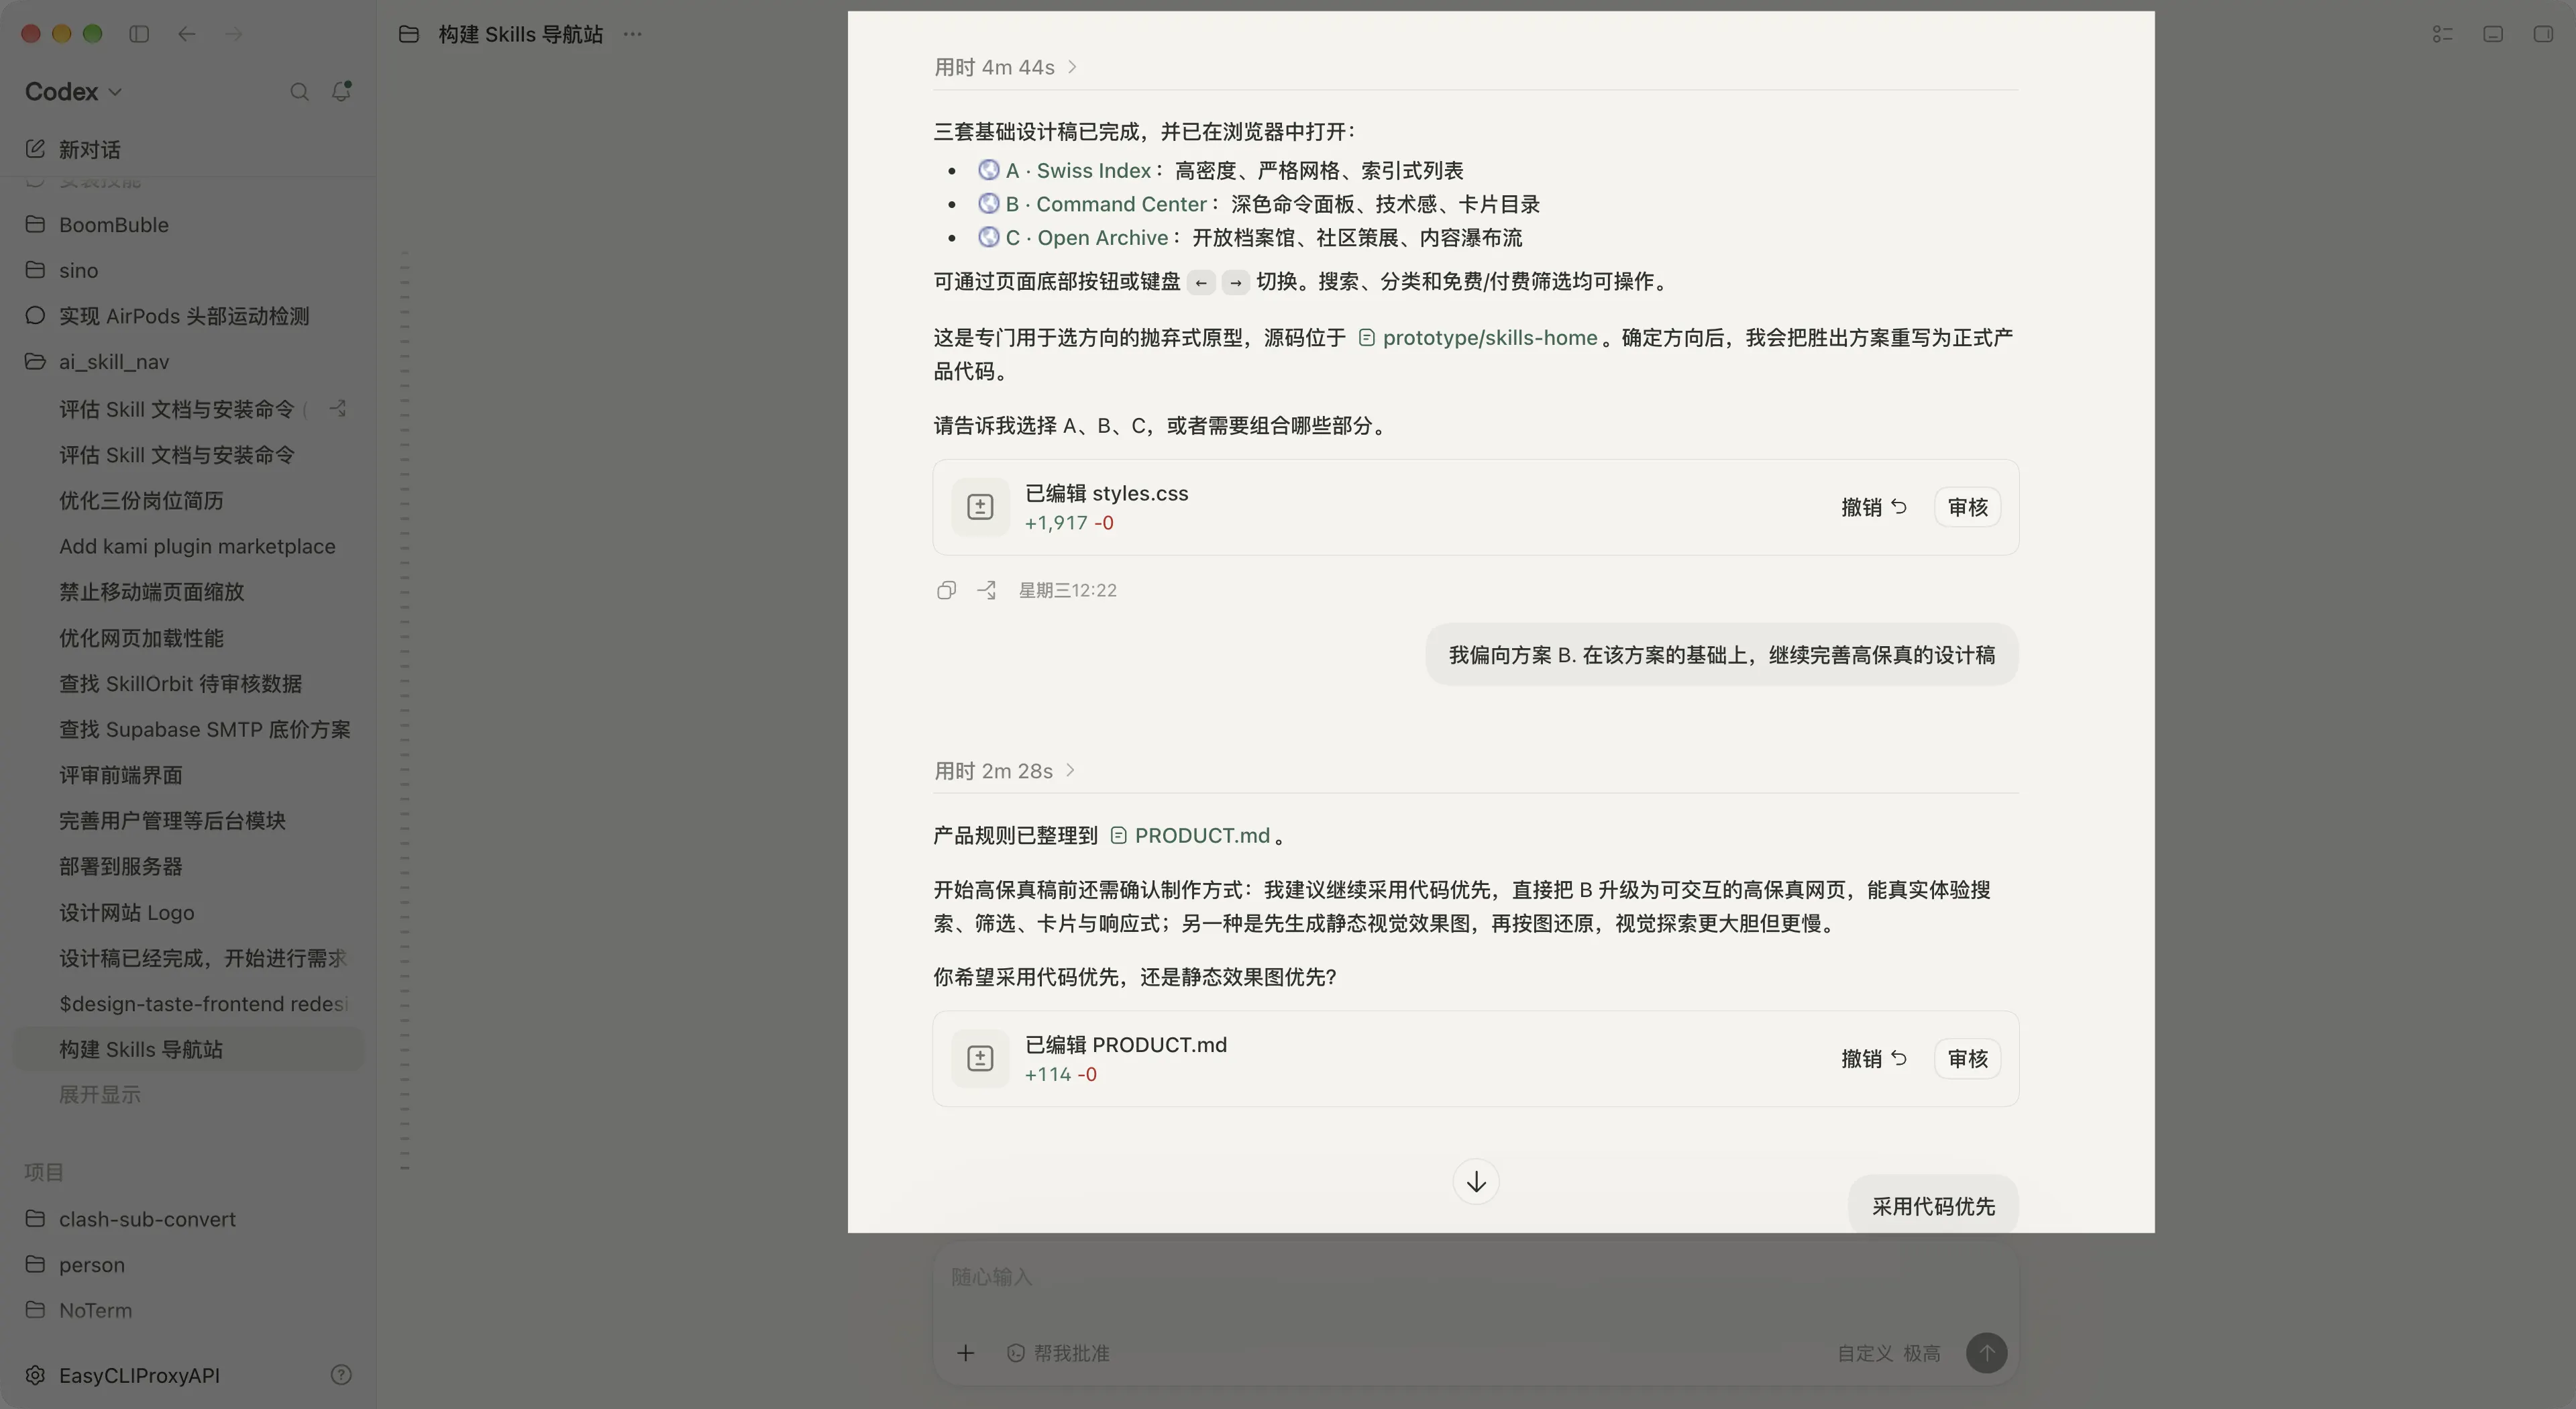Undo the PRODUCT.md edit with 撤销
The height and width of the screenshot is (1409, 2576).
(x=1874, y=1058)
